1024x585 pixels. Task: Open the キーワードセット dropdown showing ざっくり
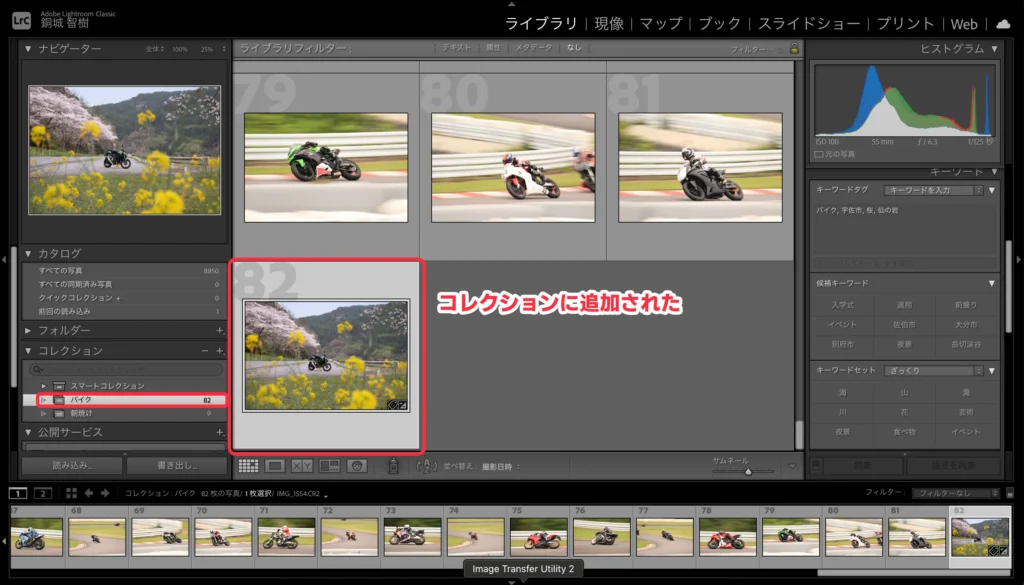coord(935,369)
